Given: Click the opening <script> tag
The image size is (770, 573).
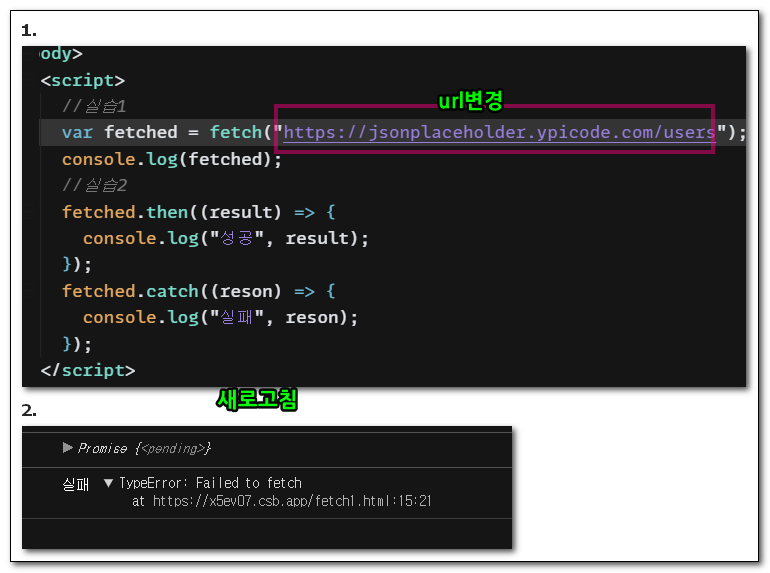Looking at the screenshot, I should (x=83, y=80).
